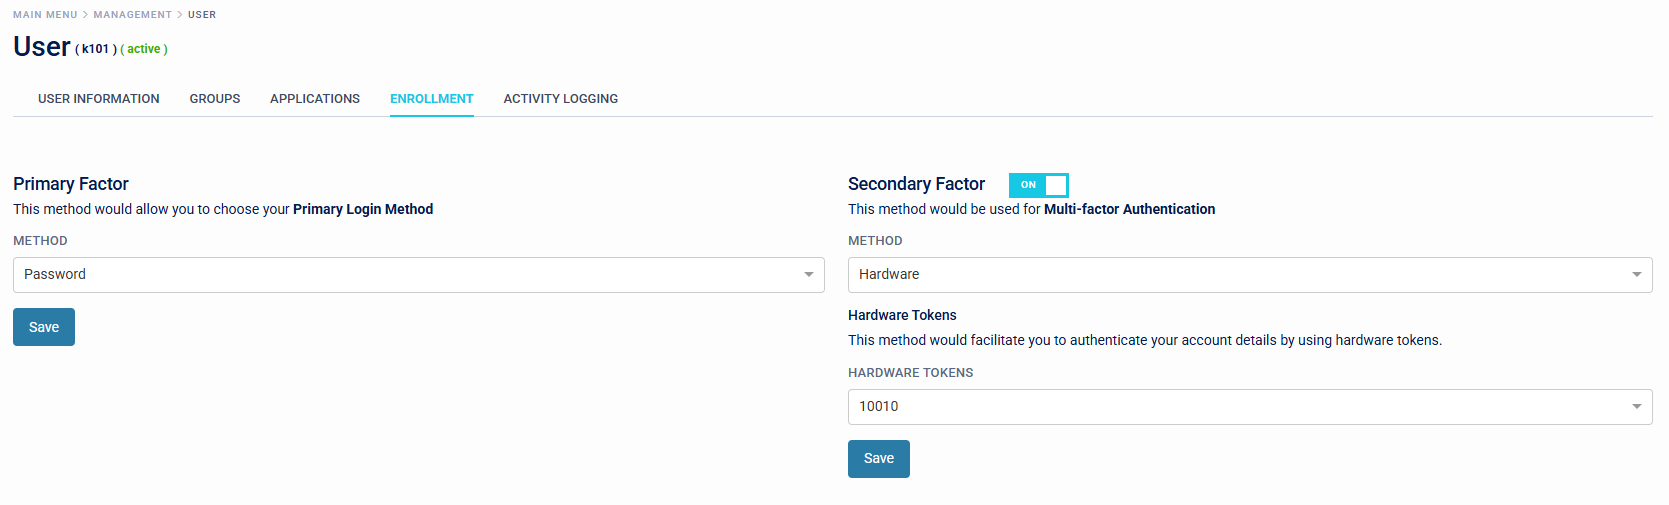Click the Secondary Factor method dropdown arrow

click(x=1636, y=275)
